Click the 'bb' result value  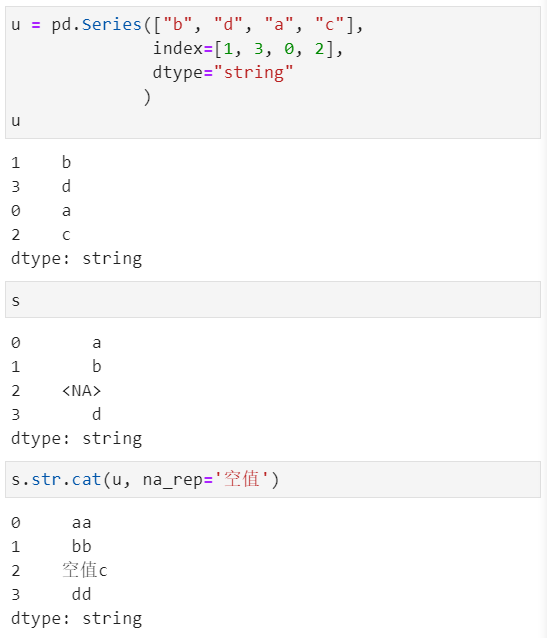(81, 546)
